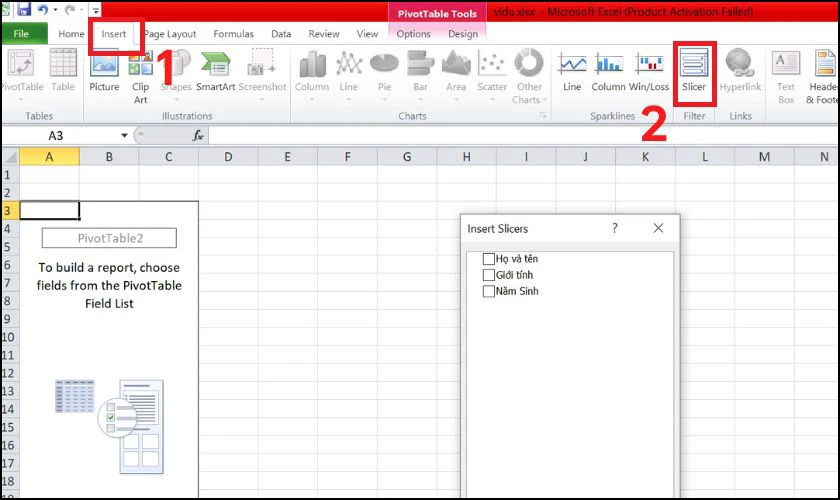This screenshot has width=840, height=500.
Task: Insert a Table from the ribbon
Action: 63,71
